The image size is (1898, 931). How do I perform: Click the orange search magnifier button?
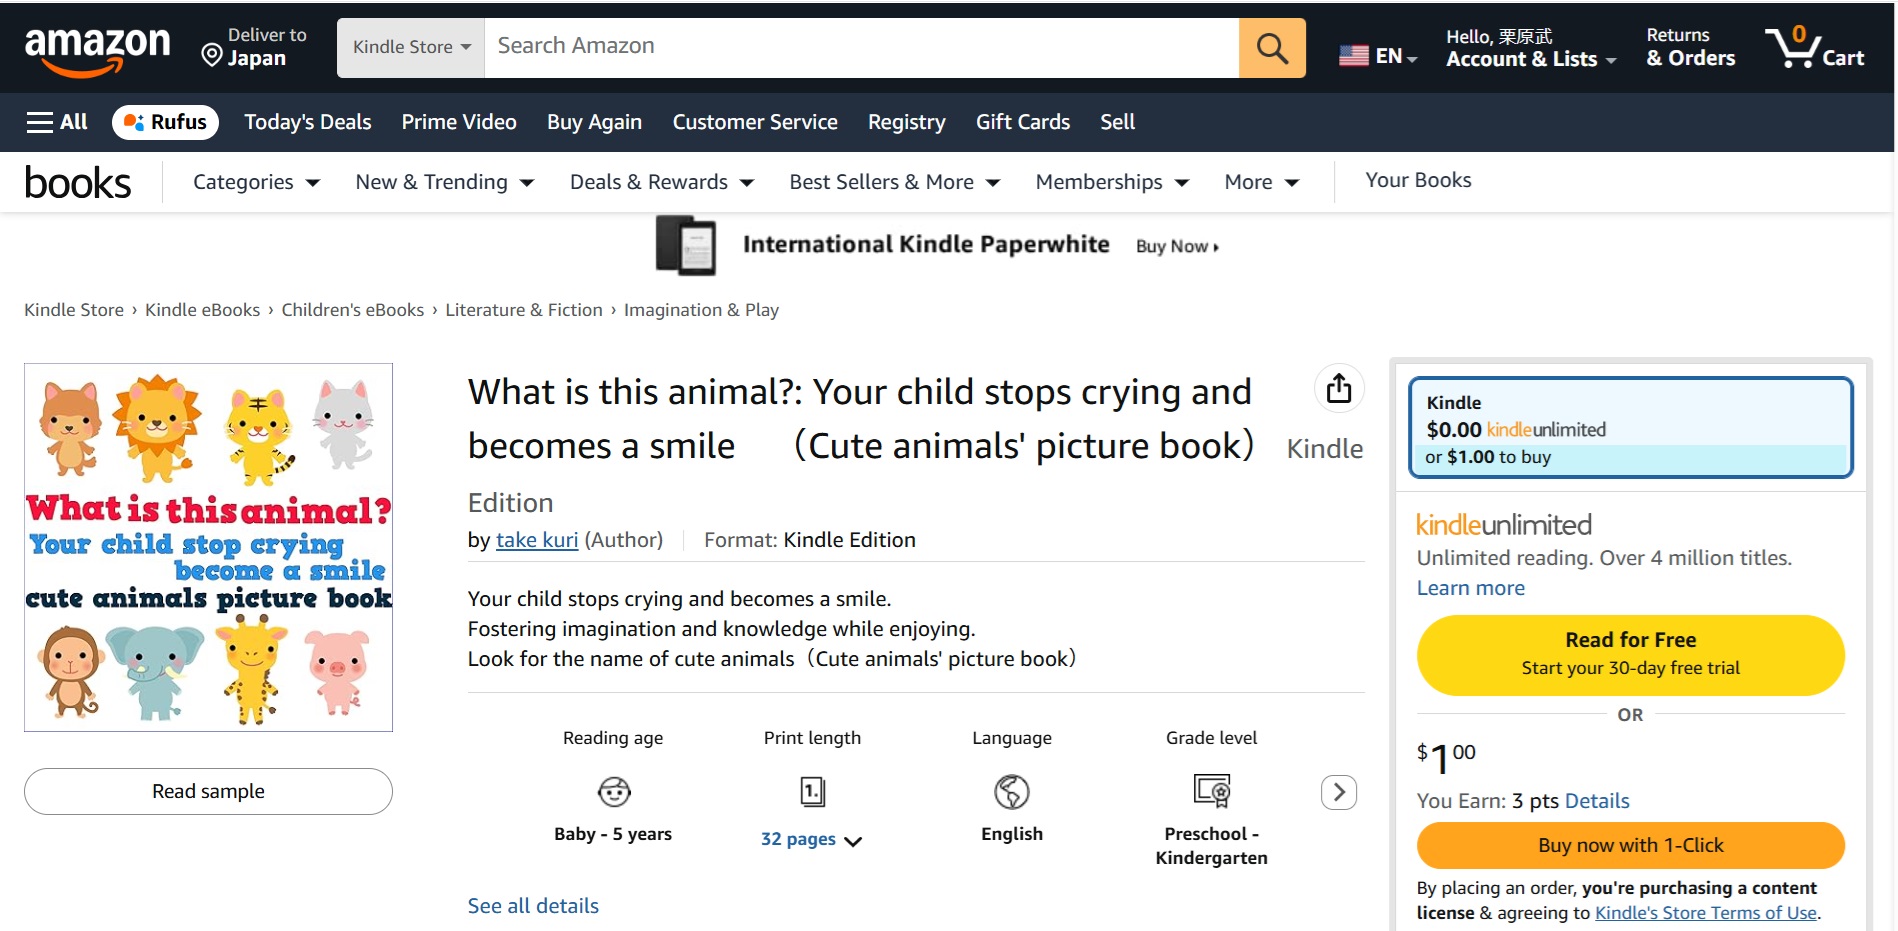tap(1271, 47)
